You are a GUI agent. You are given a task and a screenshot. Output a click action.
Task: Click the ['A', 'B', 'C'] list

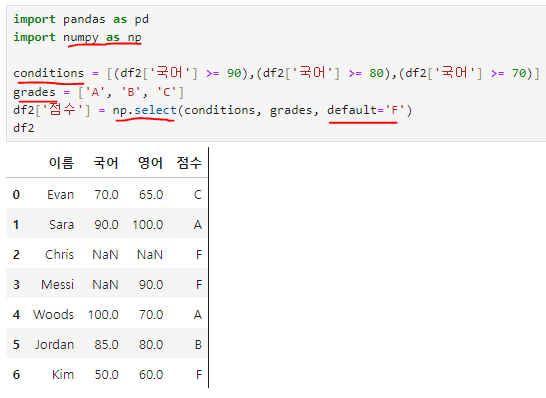tap(131, 92)
